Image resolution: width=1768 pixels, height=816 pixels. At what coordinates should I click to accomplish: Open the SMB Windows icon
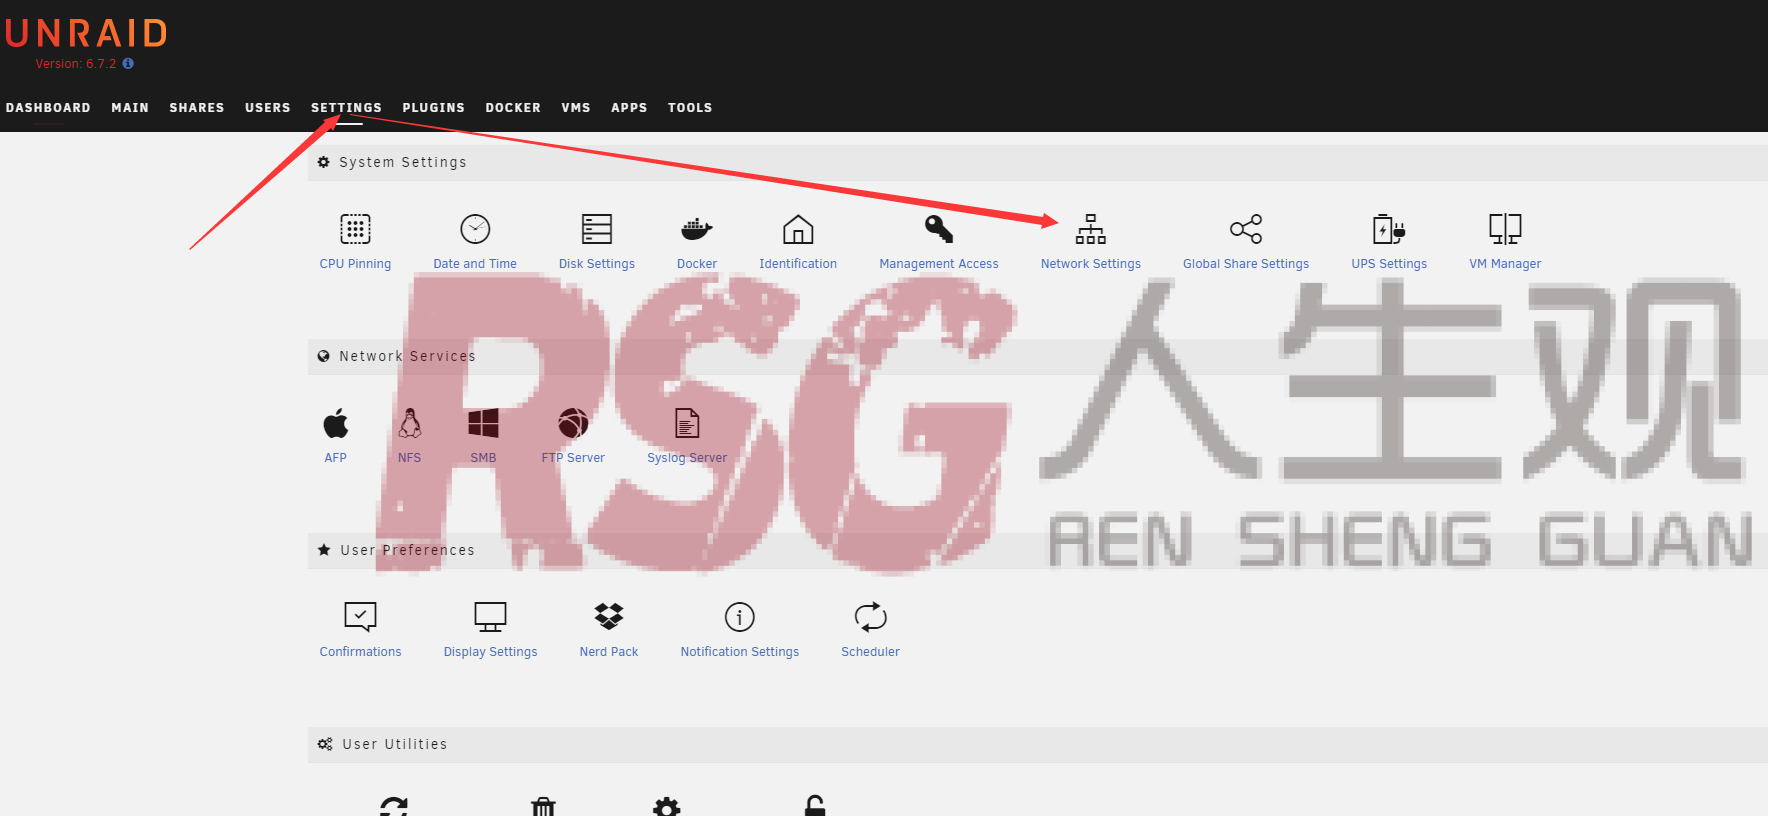(x=483, y=423)
